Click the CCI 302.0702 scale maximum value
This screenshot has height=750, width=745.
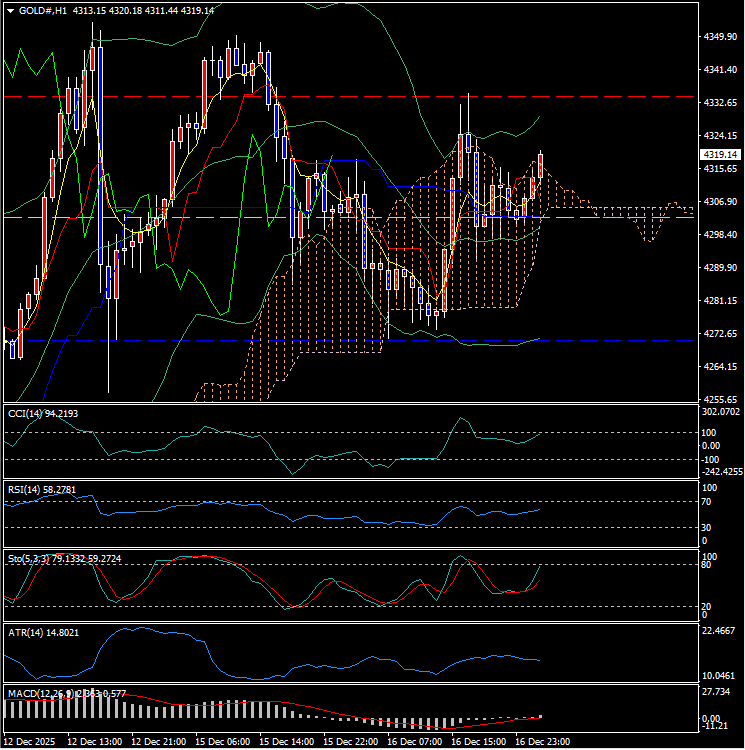pos(722,411)
